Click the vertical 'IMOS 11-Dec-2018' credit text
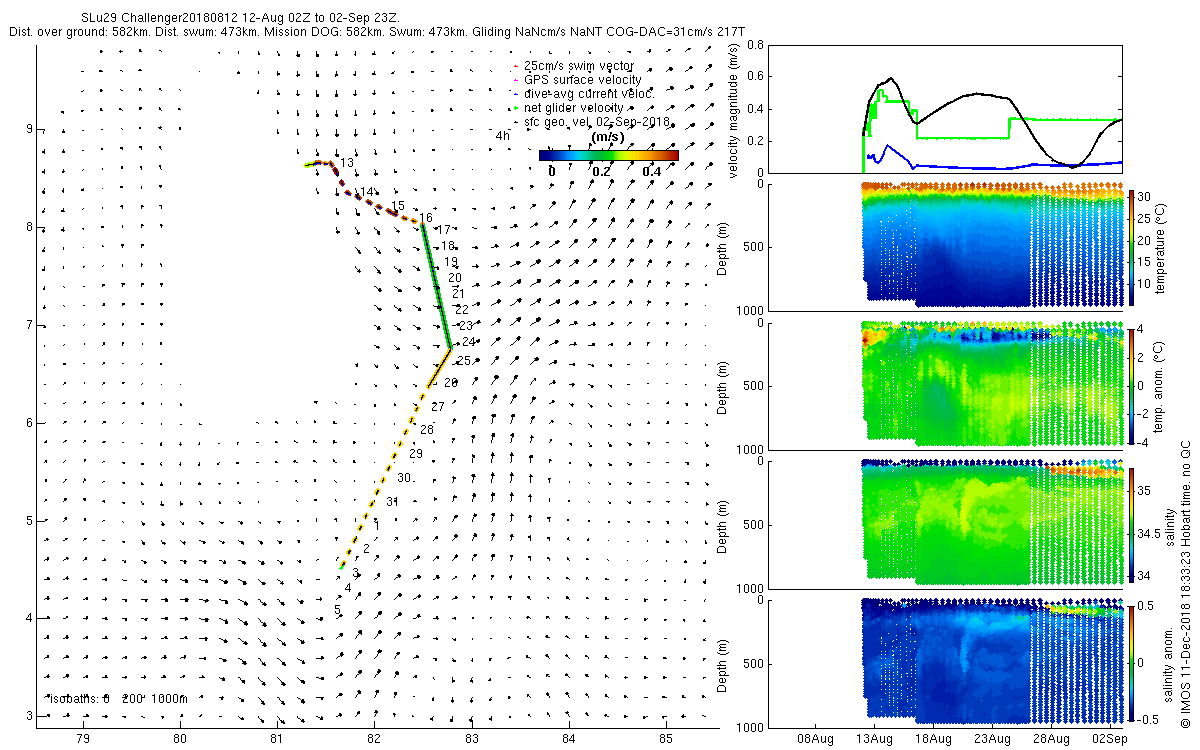Image resolution: width=1200 pixels, height=750 pixels. [1186, 584]
